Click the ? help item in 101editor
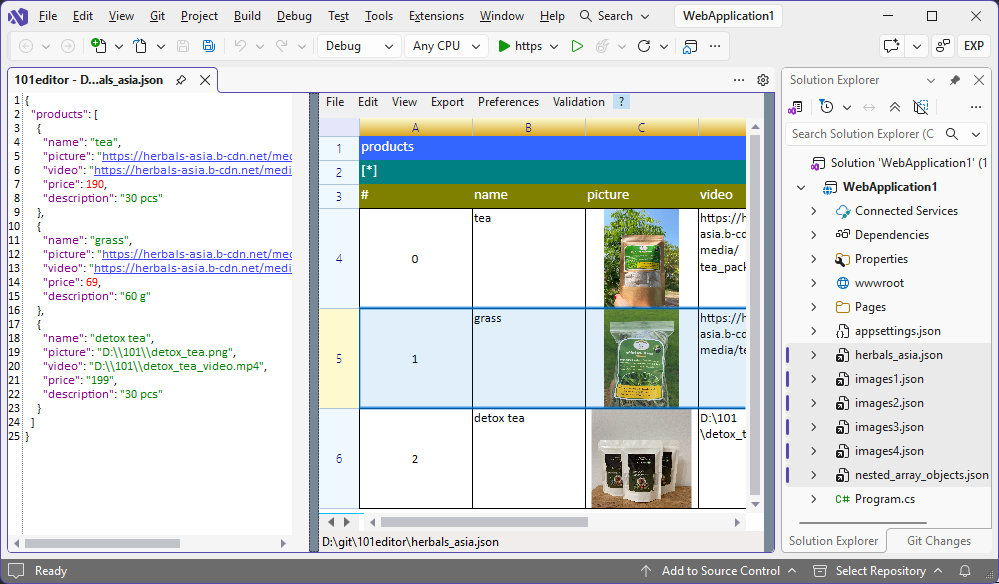This screenshot has height=584, width=999. click(621, 102)
